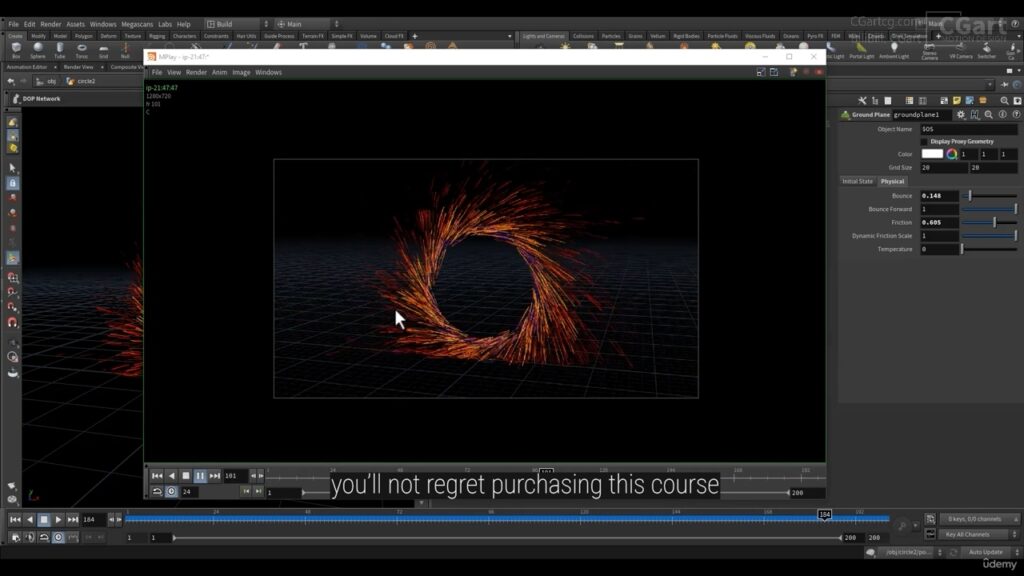Select the Sphere shelf tool
This screenshot has height=576, width=1024.
38,50
